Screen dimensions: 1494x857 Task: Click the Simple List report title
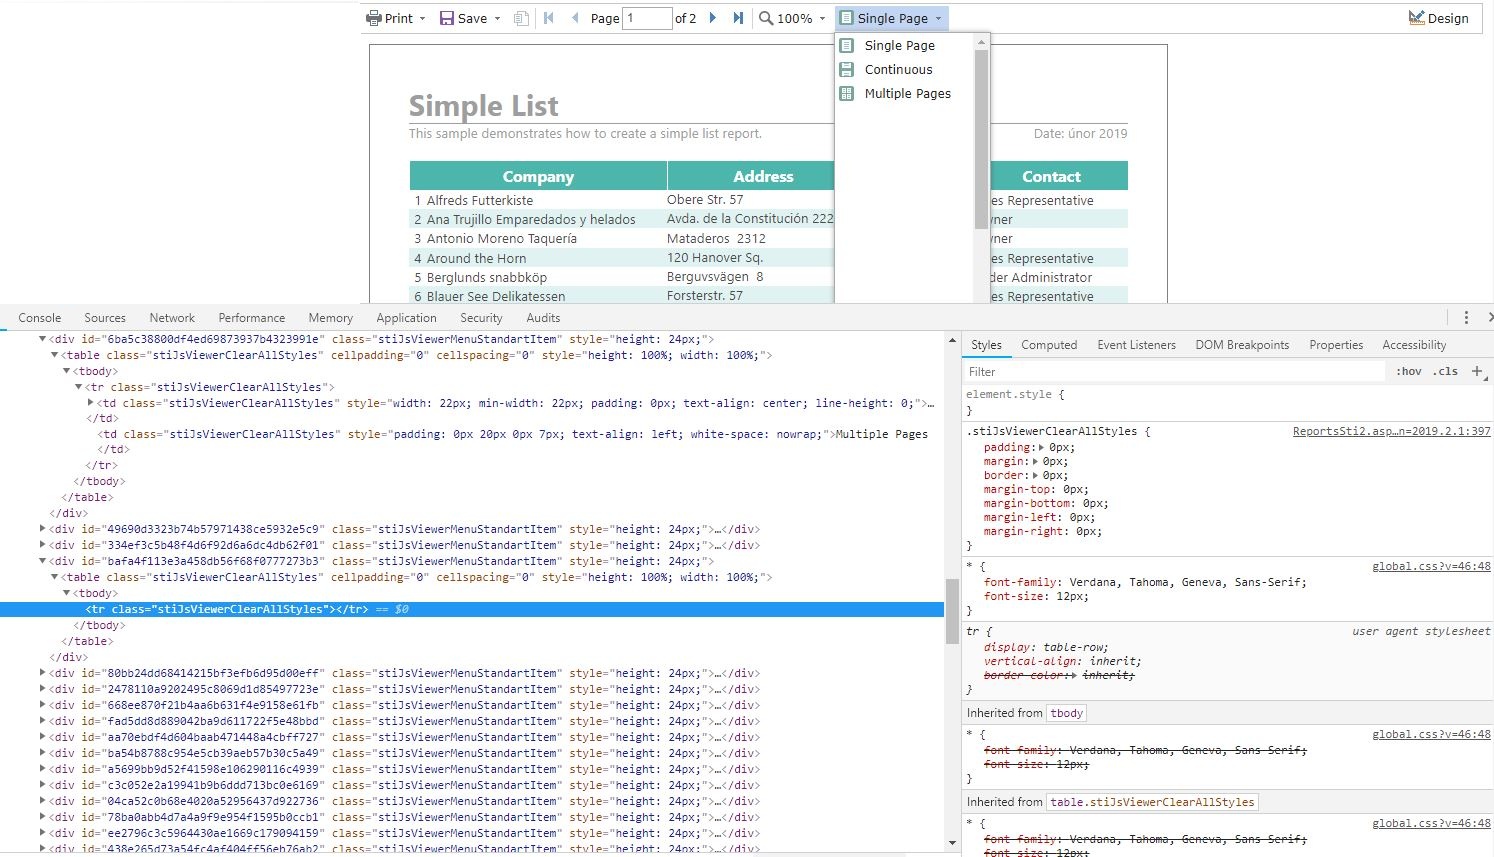(x=483, y=106)
